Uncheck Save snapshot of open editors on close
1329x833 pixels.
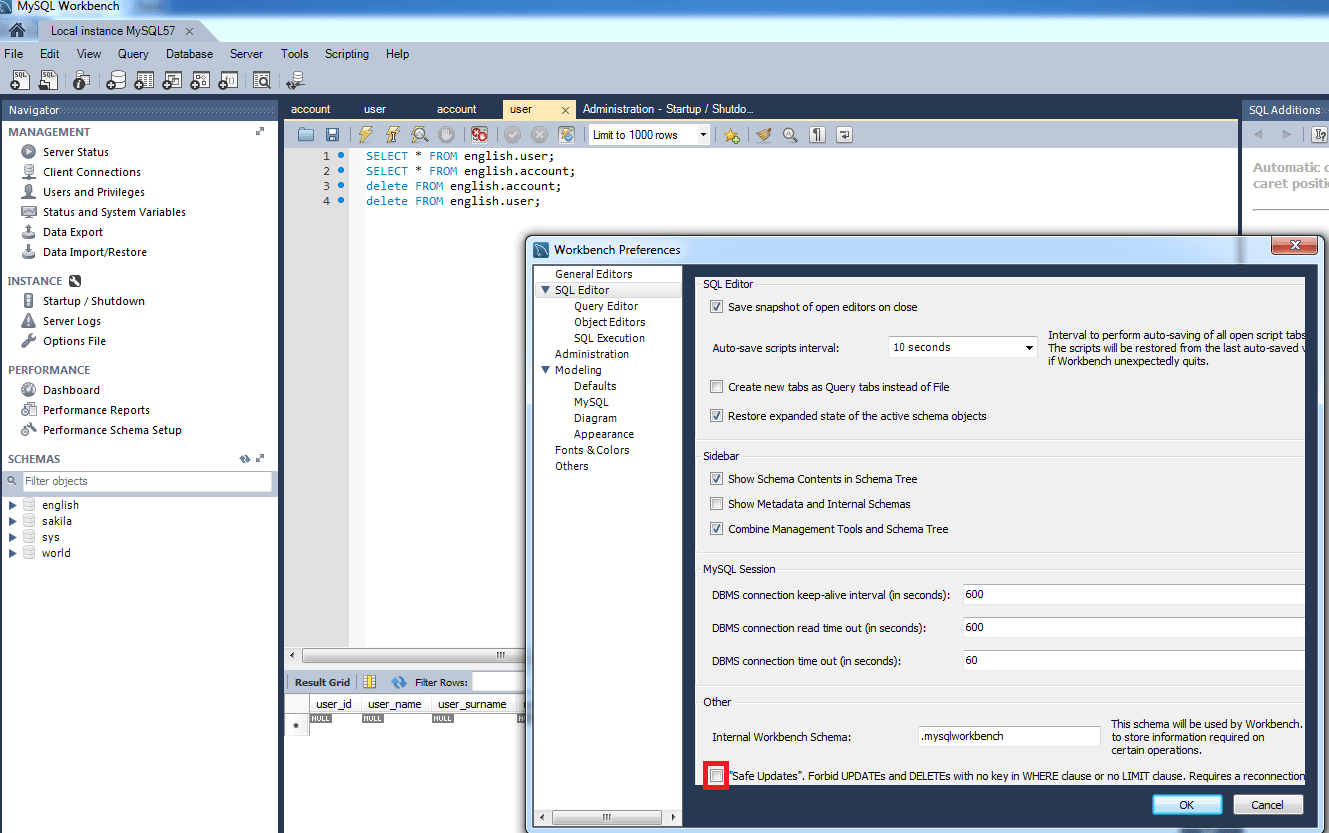[716, 307]
